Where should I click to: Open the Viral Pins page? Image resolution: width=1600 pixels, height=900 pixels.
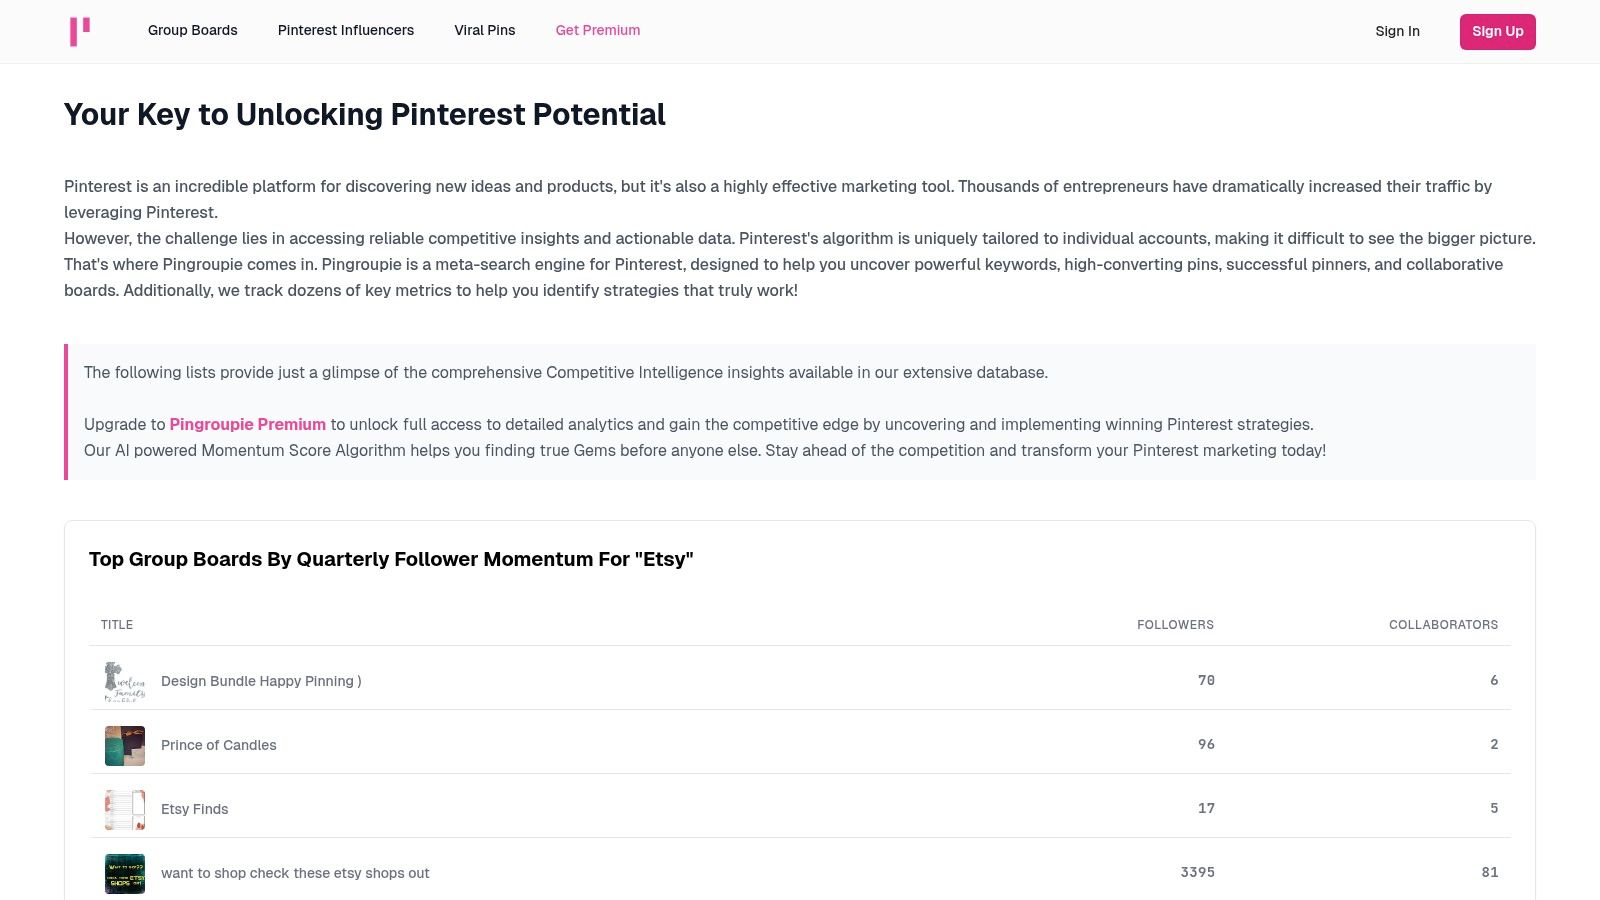click(485, 30)
